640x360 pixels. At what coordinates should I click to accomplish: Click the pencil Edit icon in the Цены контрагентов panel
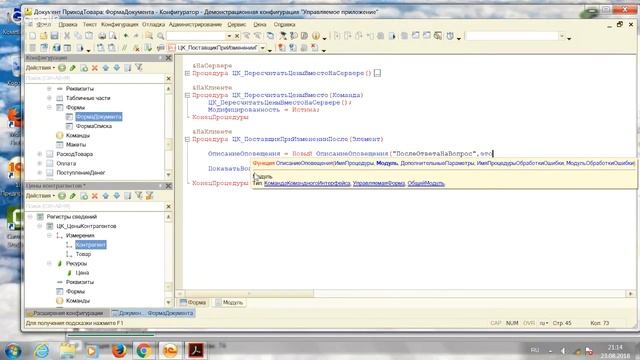[x=73, y=196]
